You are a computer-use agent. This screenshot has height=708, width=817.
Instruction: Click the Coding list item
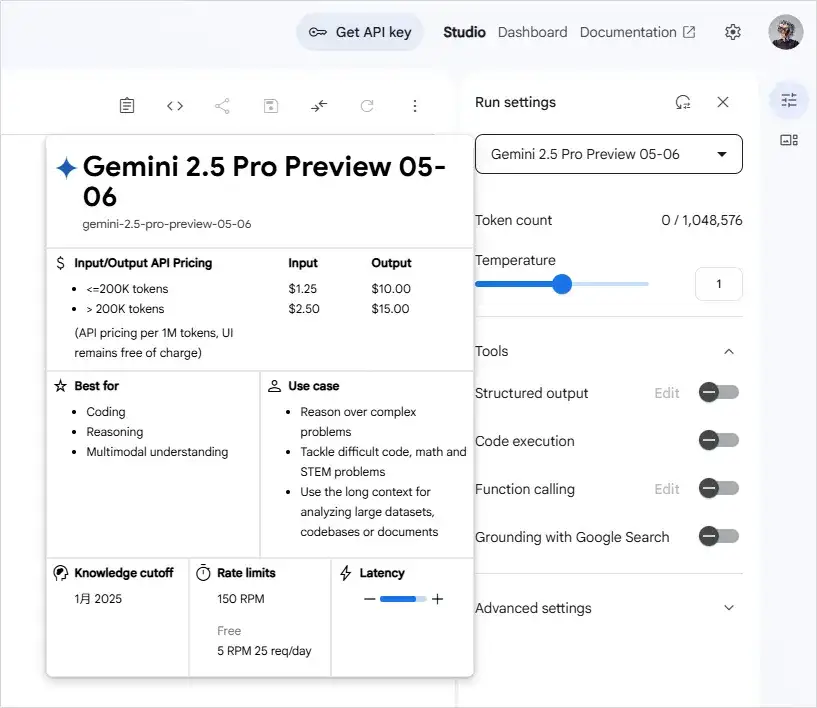(x=106, y=412)
